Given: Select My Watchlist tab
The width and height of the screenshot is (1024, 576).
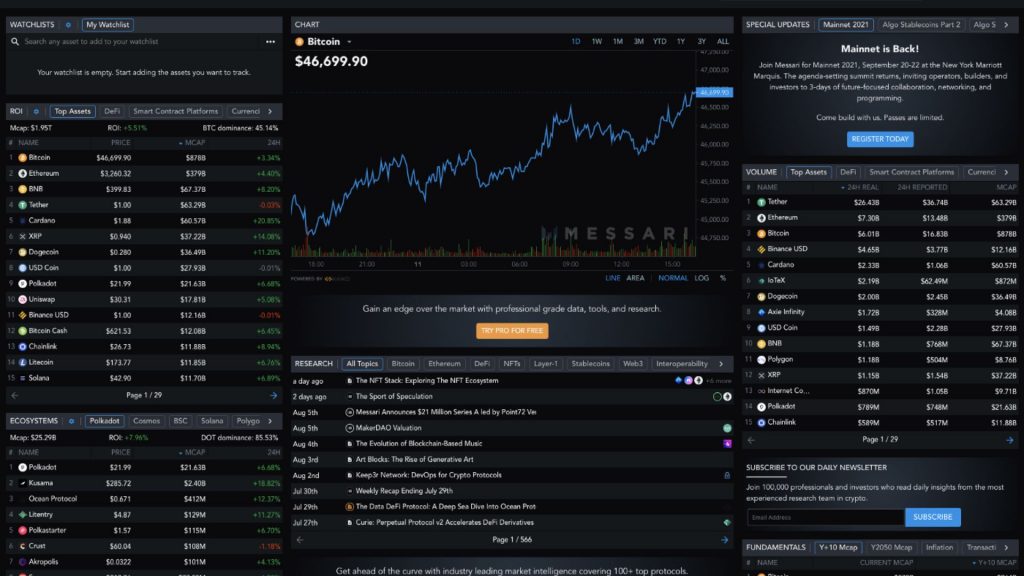Looking at the screenshot, I should tap(108, 25).
